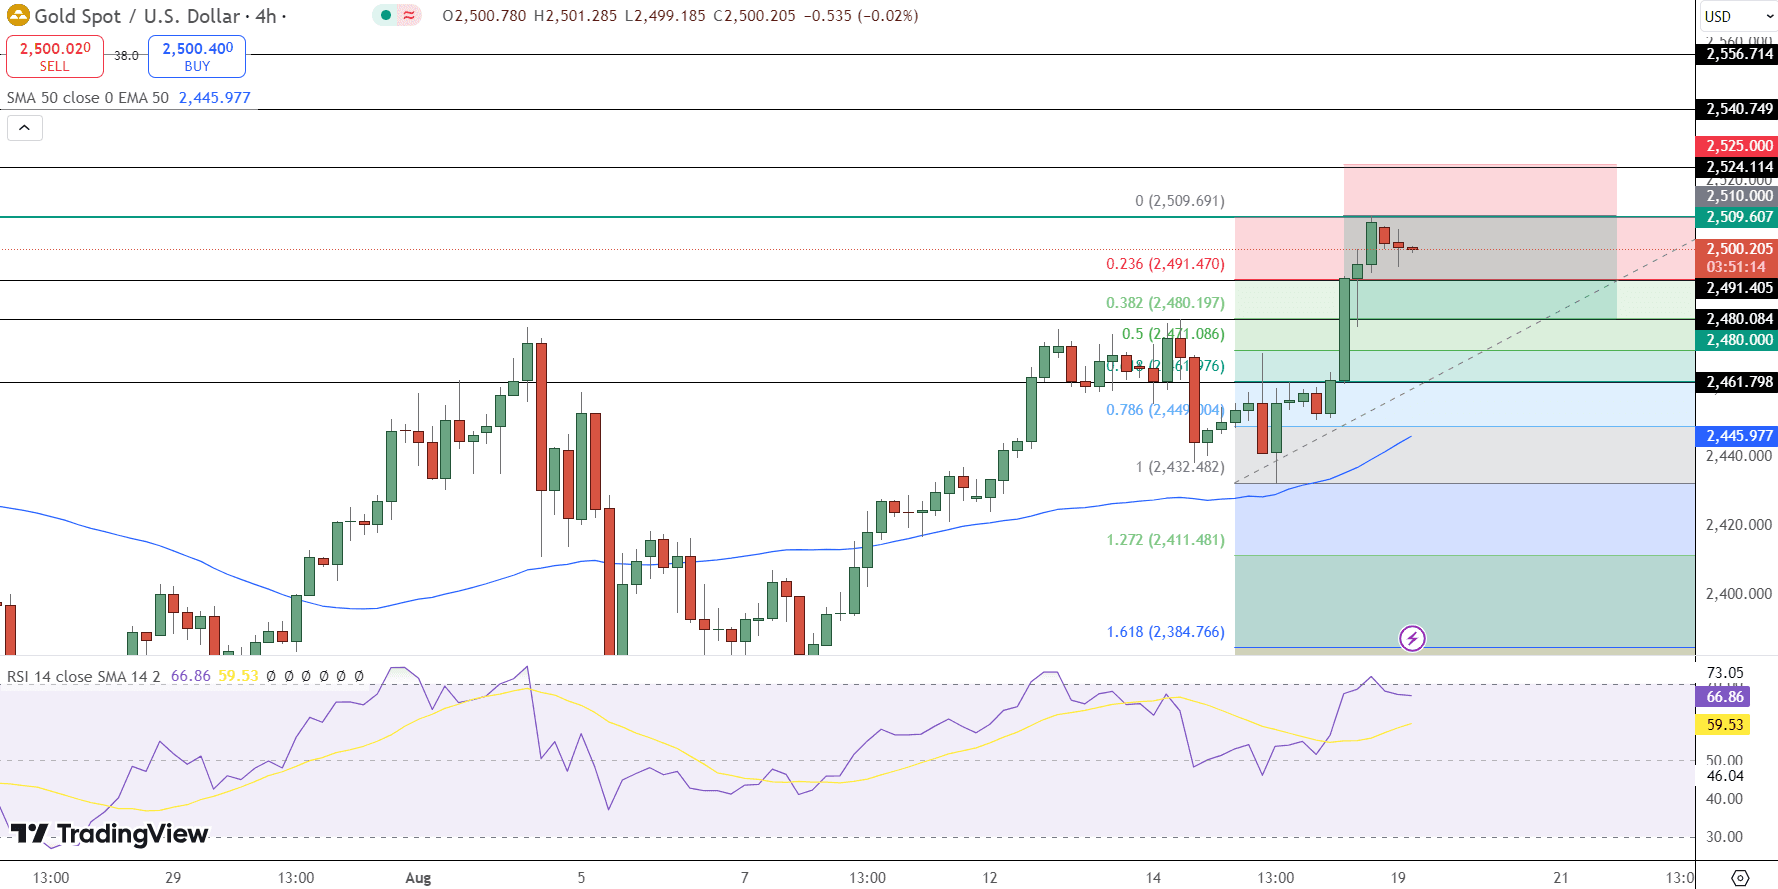The height and width of the screenshot is (889, 1778).
Task: Click the 2,420.000 price scale value
Action: click(1739, 525)
